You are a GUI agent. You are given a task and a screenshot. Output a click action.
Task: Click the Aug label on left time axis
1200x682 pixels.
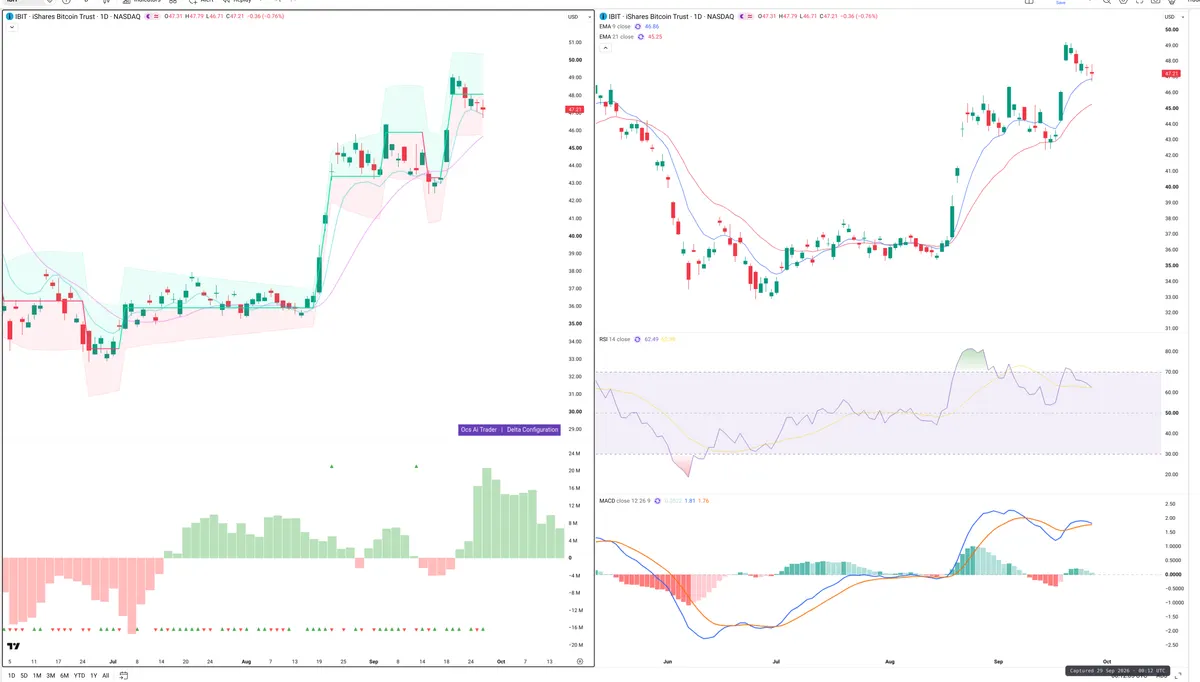245,661
